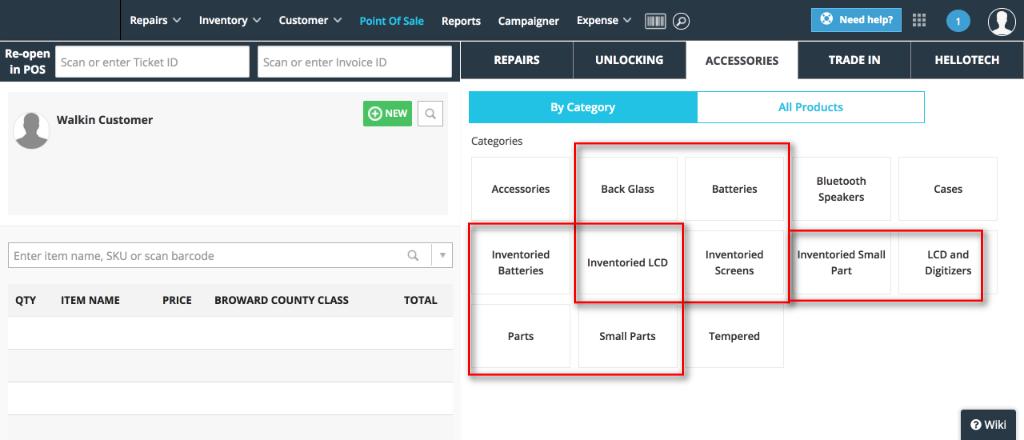Open the Bluetooth Speakers category
Image resolution: width=1024 pixels, height=440 pixels.
[x=841, y=189]
